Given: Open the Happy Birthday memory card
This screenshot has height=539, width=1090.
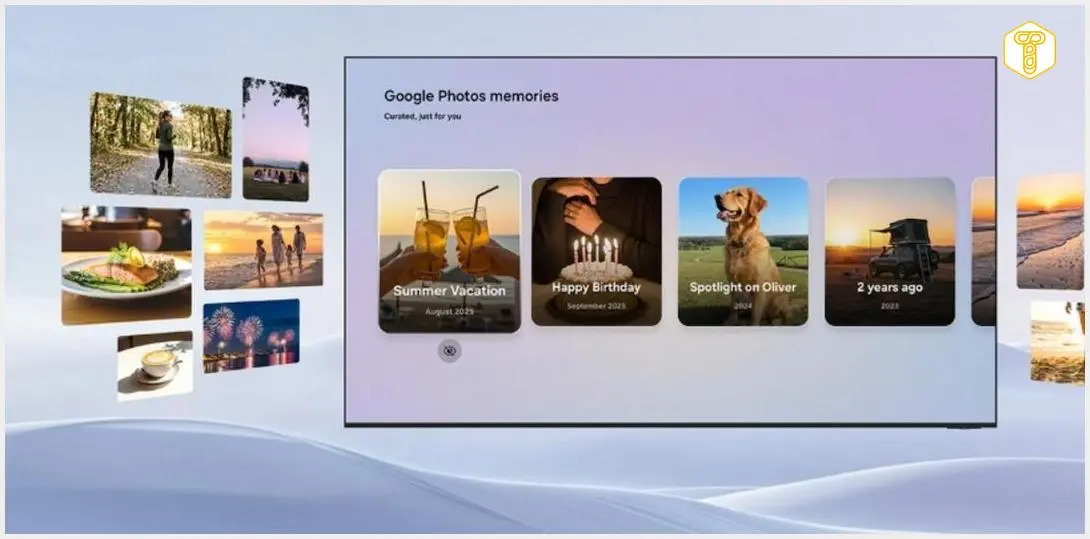Looking at the screenshot, I should [x=596, y=251].
